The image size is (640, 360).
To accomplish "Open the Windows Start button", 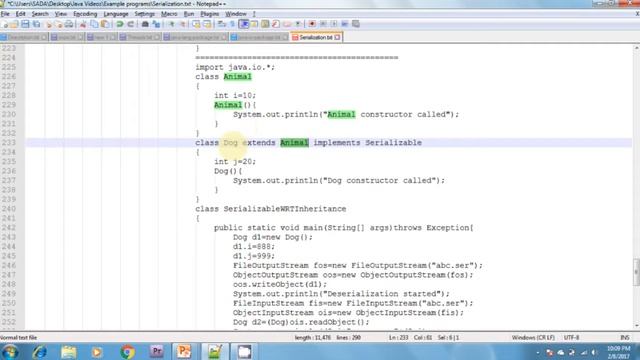I will coord(10,352).
